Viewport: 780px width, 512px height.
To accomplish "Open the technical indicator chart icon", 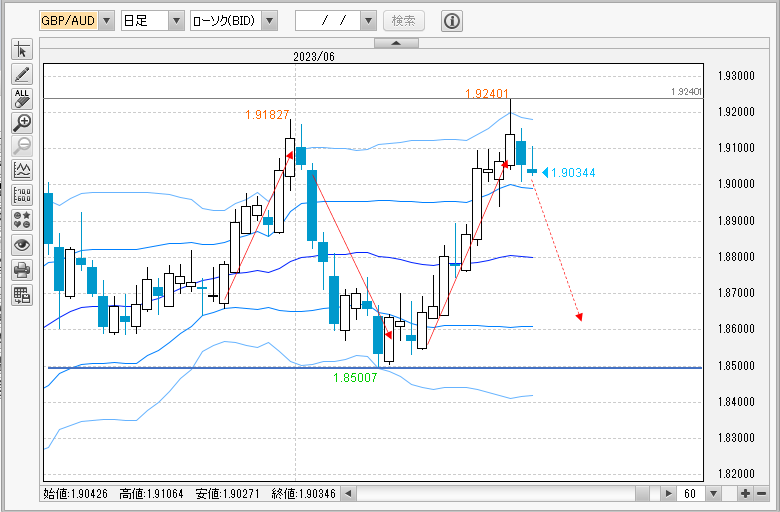I will [22, 171].
